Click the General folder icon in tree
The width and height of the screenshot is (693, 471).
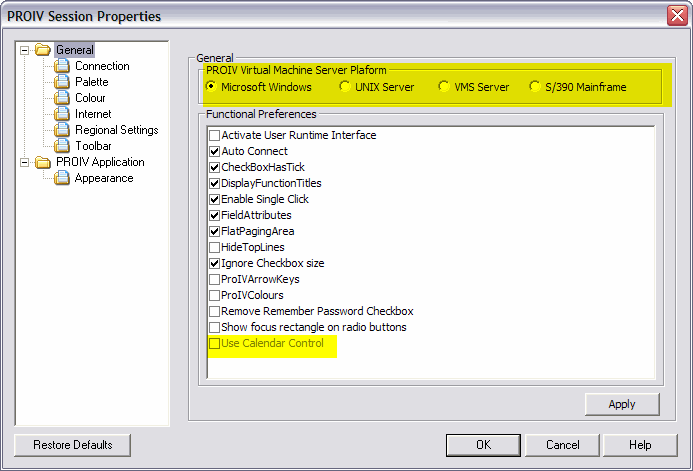[43, 50]
